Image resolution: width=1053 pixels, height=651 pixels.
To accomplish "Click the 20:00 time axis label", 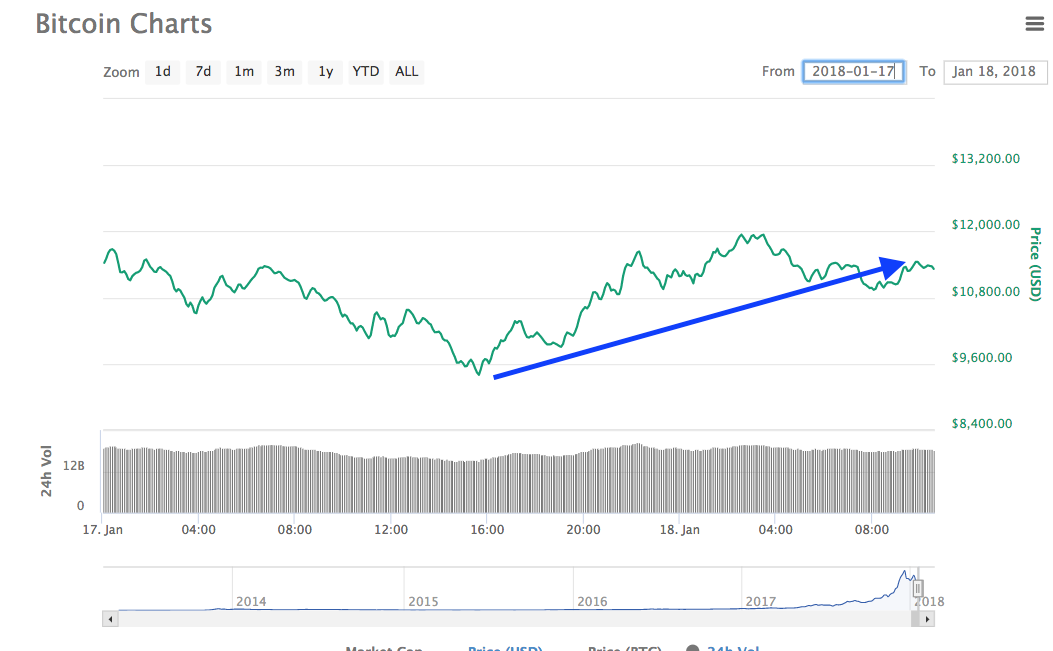I will 583,529.
